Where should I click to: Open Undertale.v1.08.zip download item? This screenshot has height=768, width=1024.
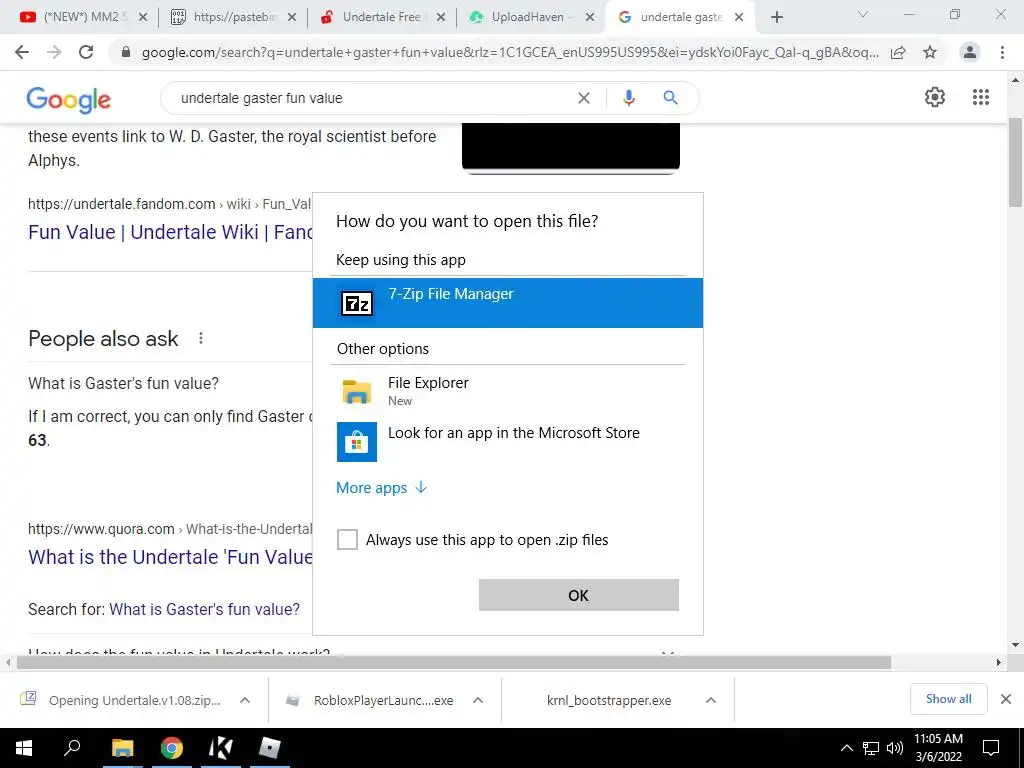click(x=123, y=700)
